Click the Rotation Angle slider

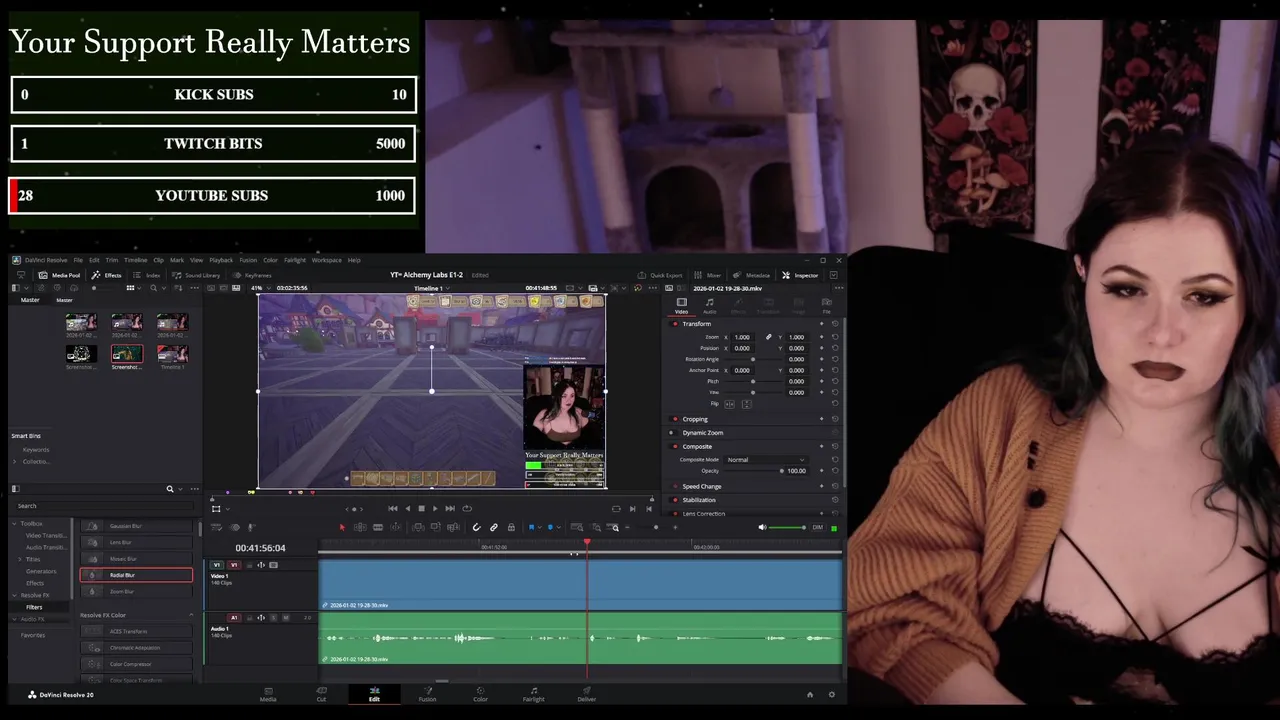tap(752, 359)
